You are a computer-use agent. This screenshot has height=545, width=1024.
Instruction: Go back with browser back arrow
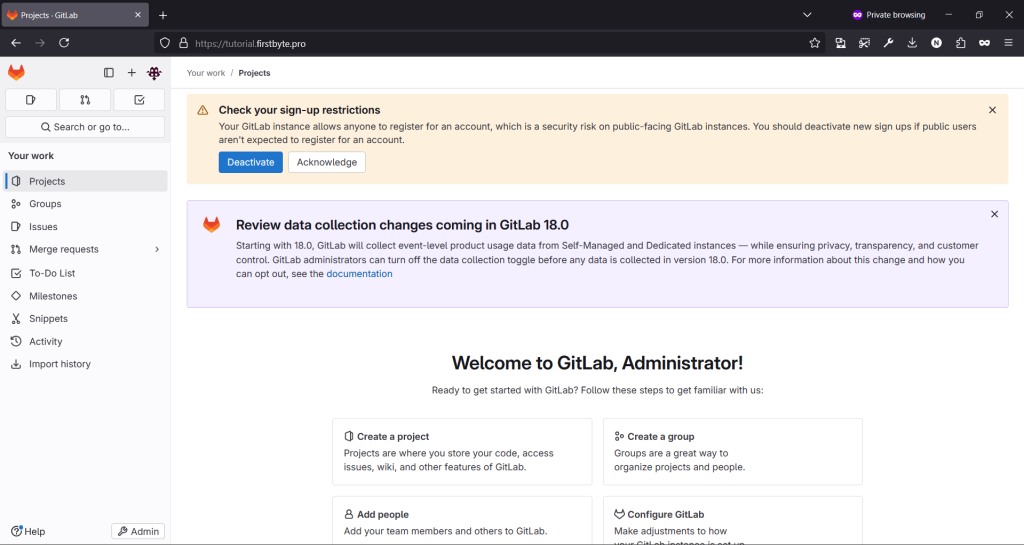16,43
